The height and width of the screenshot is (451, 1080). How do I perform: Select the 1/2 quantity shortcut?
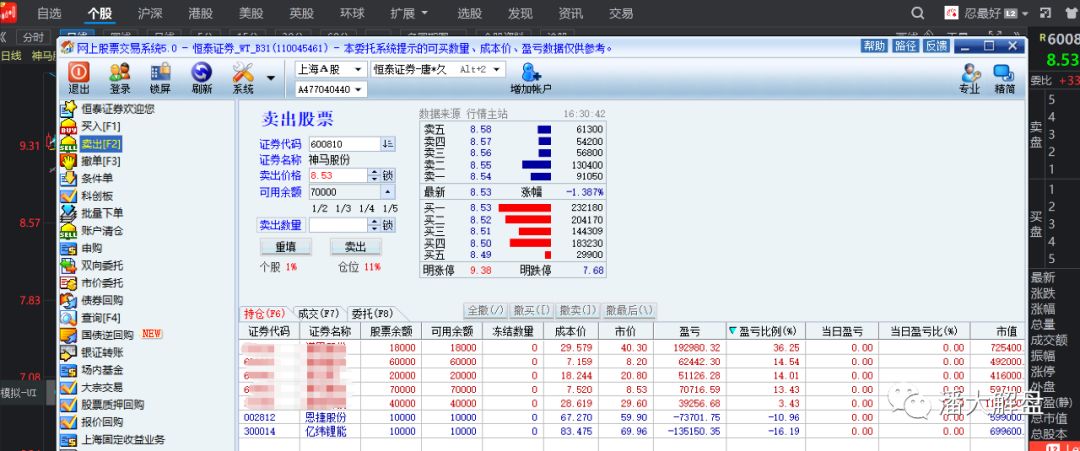tap(320, 209)
